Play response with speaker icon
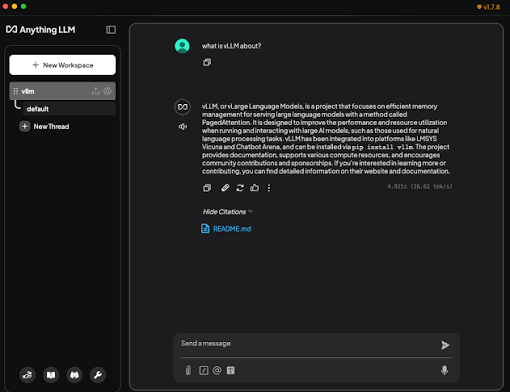Screen dimensions: 510x392 pyautogui.click(x=183, y=127)
